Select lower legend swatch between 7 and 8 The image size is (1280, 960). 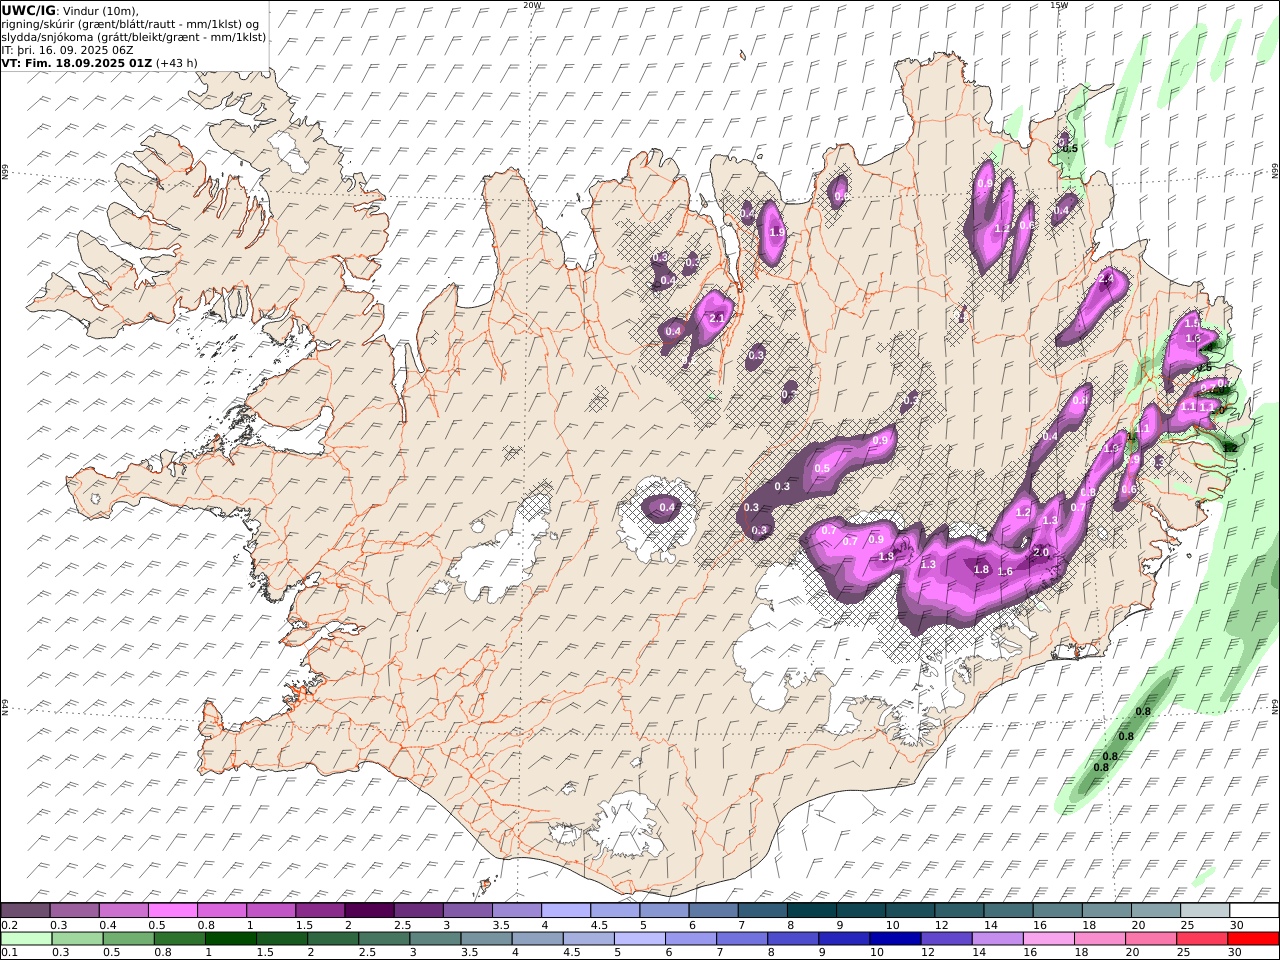point(741,939)
